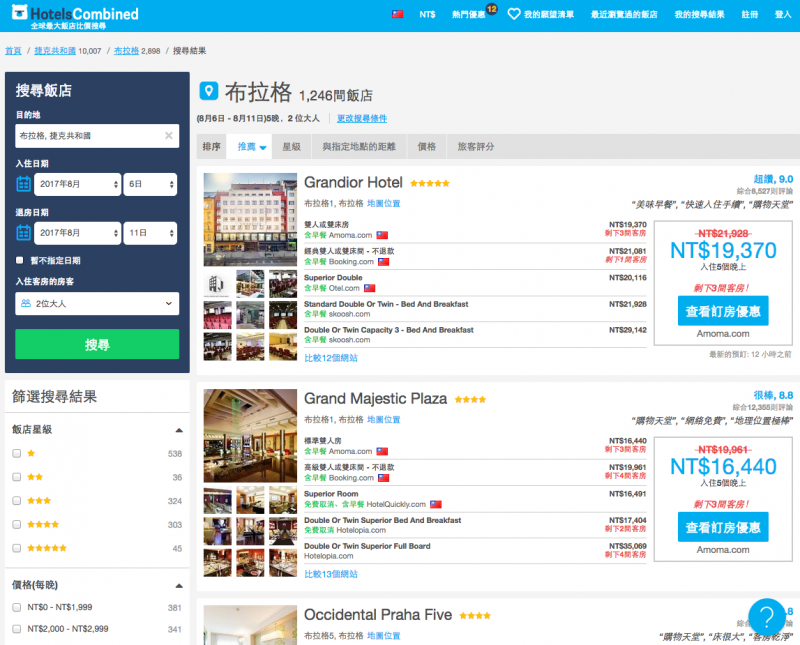The height and width of the screenshot is (645, 800).
Task: Open check-out day dropdown 11日
Action: coord(150,233)
